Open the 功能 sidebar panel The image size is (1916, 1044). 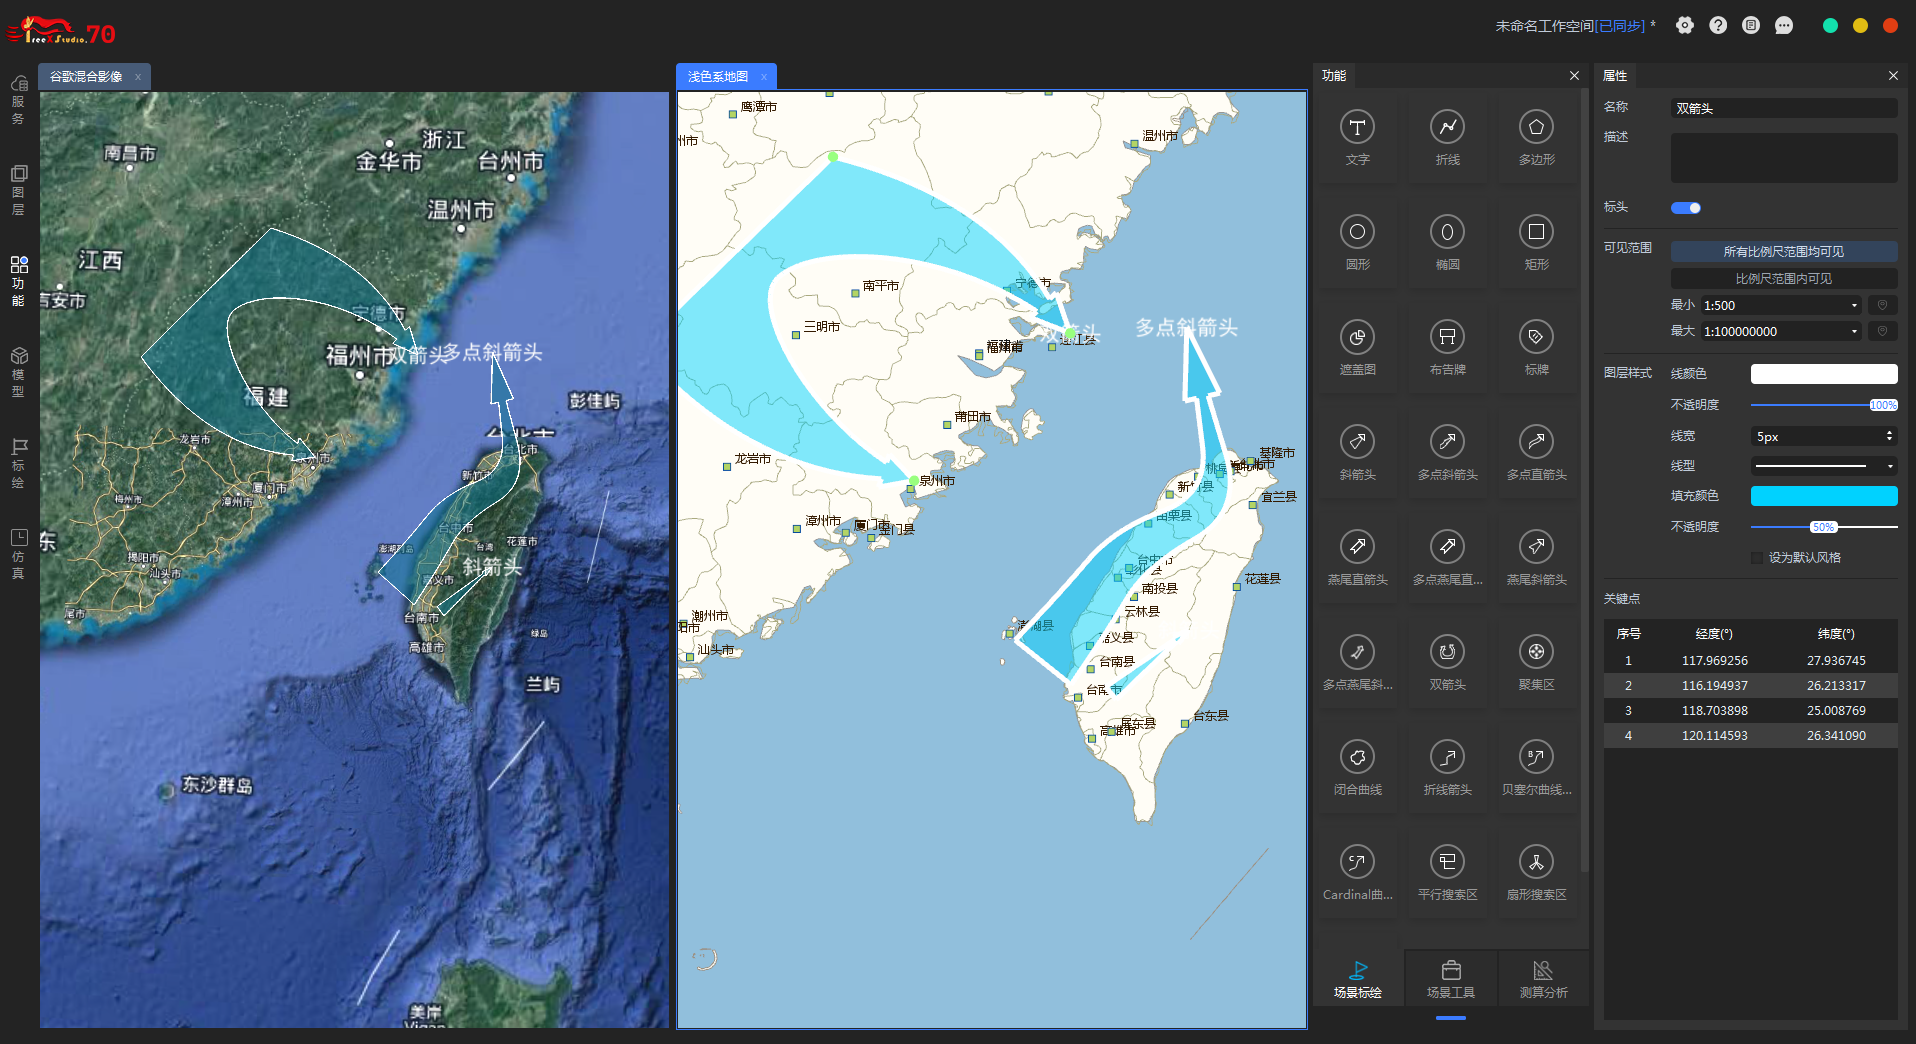pyautogui.click(x=19, y=281)
